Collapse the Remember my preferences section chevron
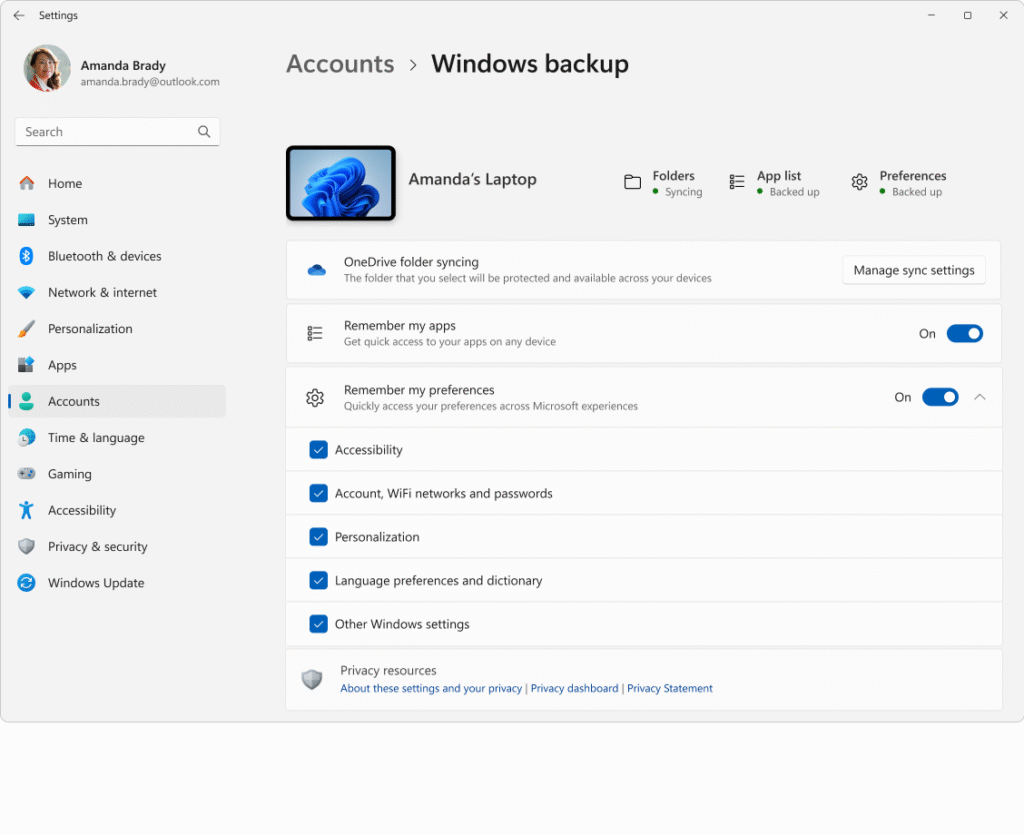 980,398
